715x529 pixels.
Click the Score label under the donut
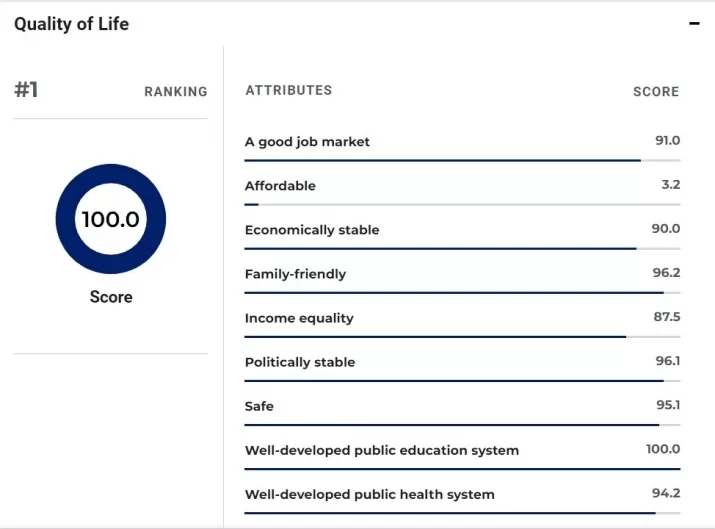(110, 297)
